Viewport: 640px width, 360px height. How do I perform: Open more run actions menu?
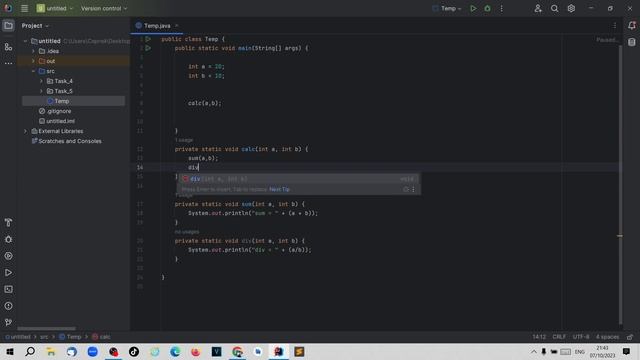point(502,8)
